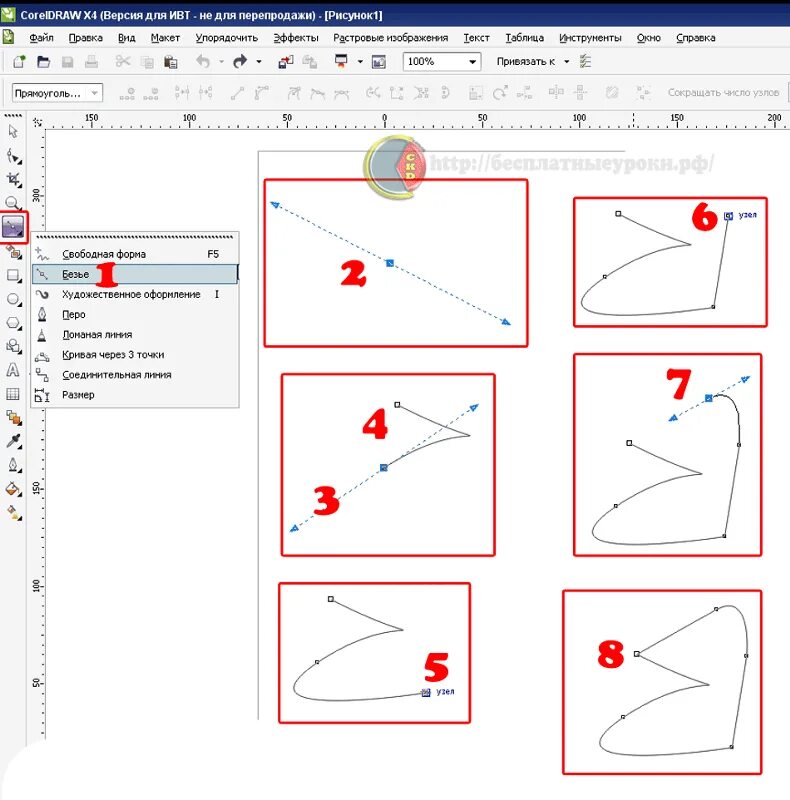Screen dimensions: 790x800
Task: Open the Вид menu
Action: point(127,38)
